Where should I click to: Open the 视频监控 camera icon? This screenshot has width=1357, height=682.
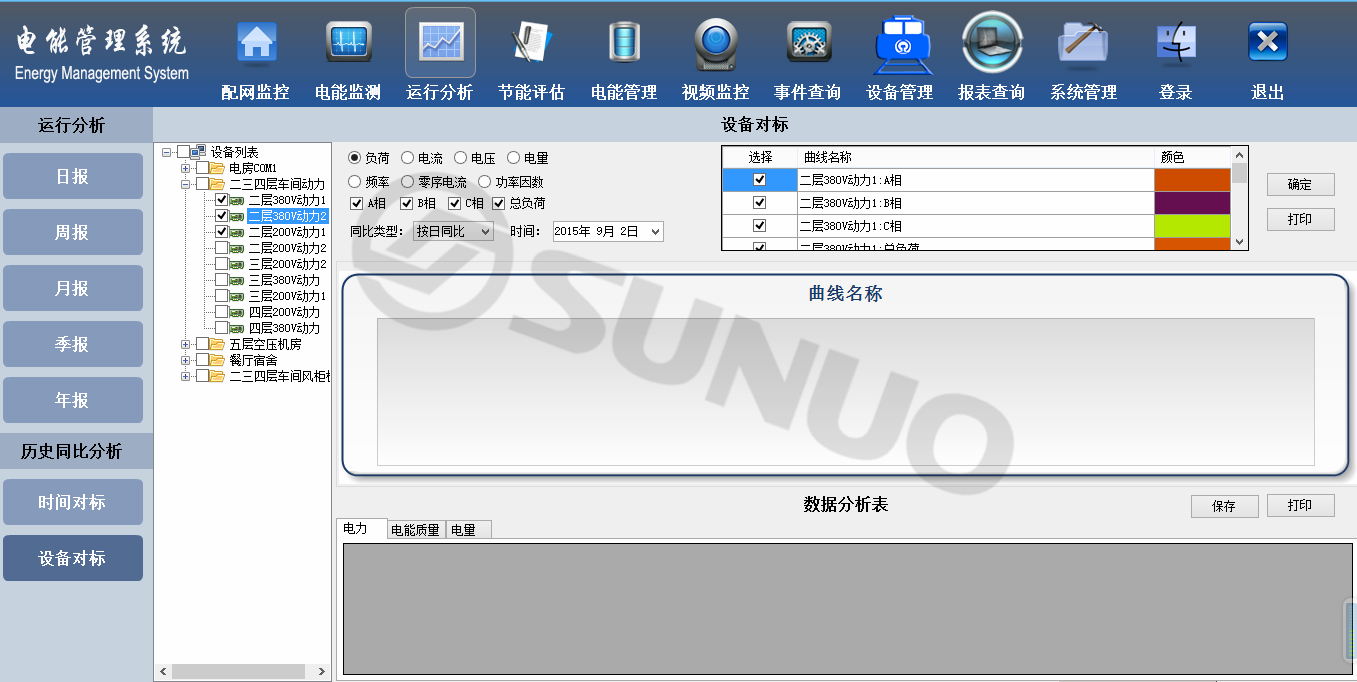(x=715, y=43)
